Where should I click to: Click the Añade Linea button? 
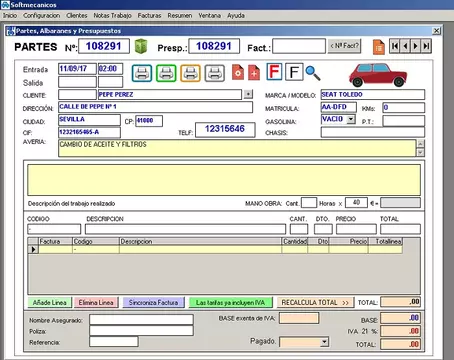point(50,303)
